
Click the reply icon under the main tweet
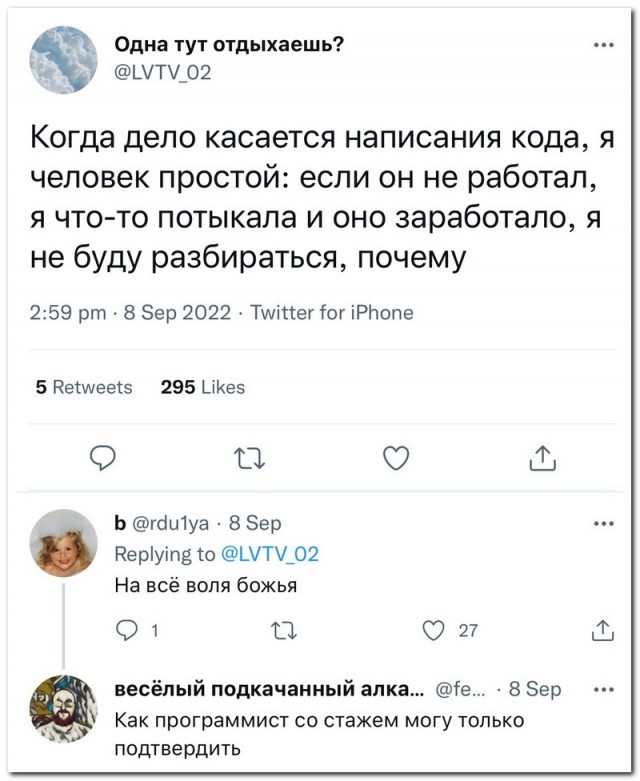click(105, 458)
